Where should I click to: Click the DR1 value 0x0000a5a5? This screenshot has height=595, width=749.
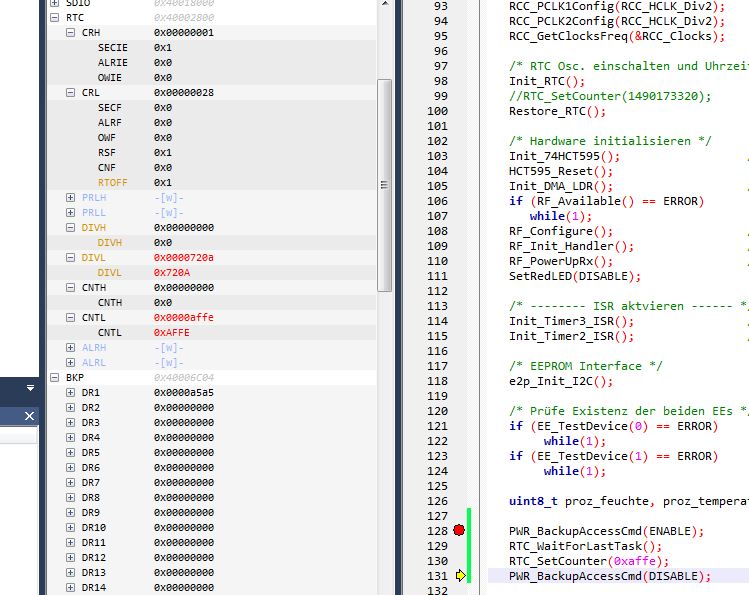[x=184, y=393]
